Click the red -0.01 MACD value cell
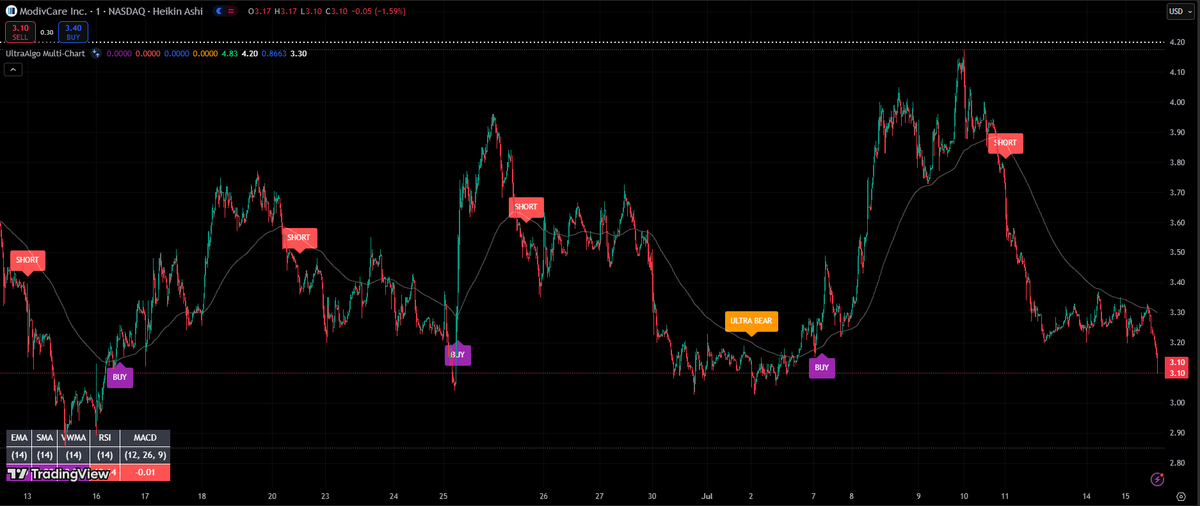The image size is (1200, 506). [144, 472]
